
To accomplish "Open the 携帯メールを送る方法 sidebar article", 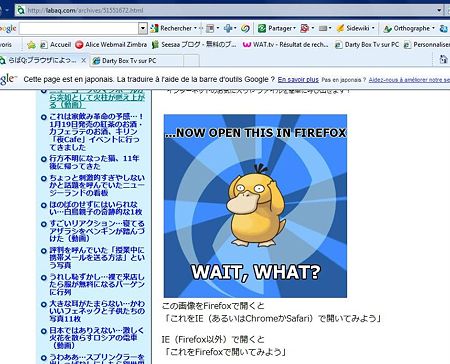I will point(97,258).
